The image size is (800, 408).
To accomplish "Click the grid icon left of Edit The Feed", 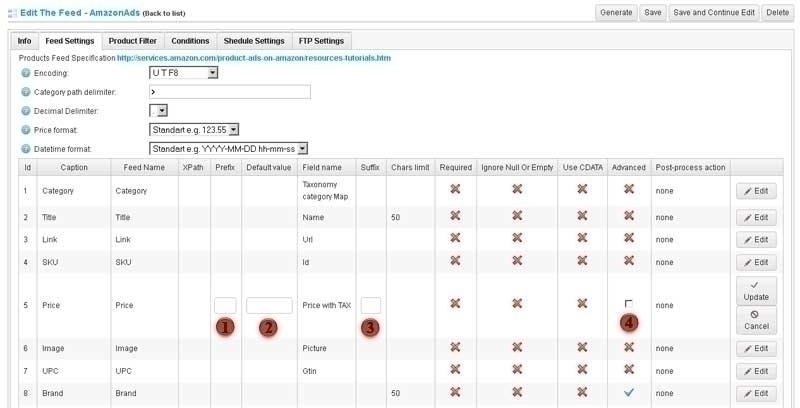I will pos(12,13).
